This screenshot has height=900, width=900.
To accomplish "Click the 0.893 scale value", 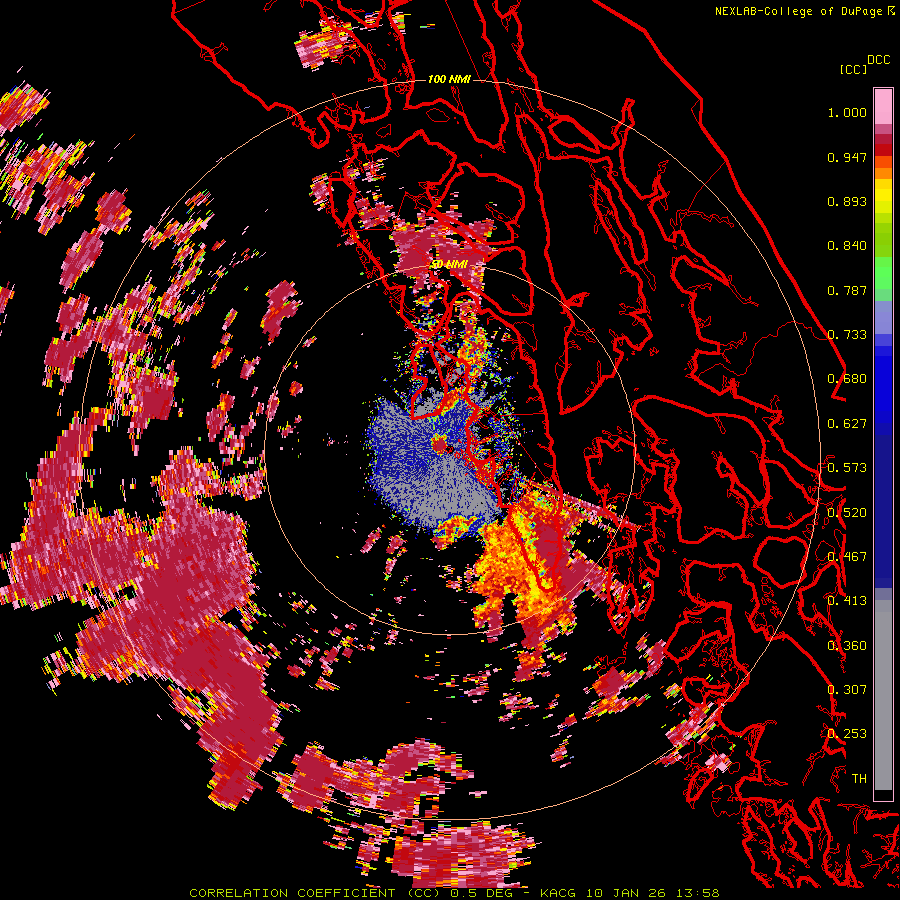I will [847, 201].
